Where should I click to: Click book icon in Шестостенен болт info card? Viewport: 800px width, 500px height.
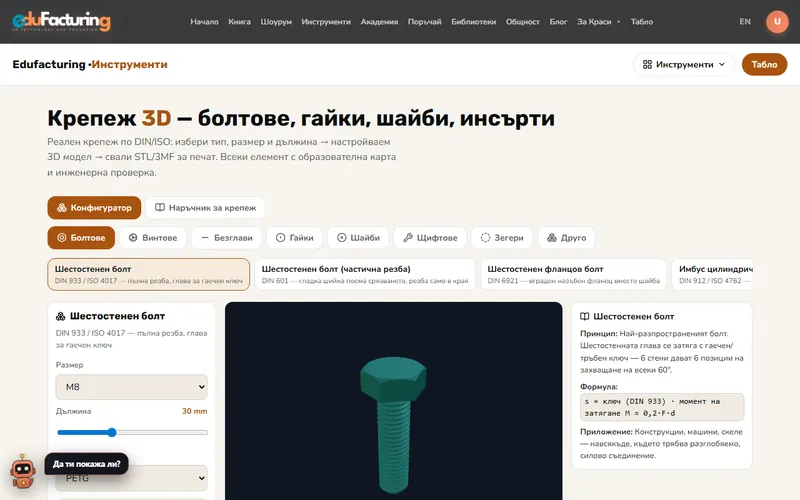coord(585,316)
